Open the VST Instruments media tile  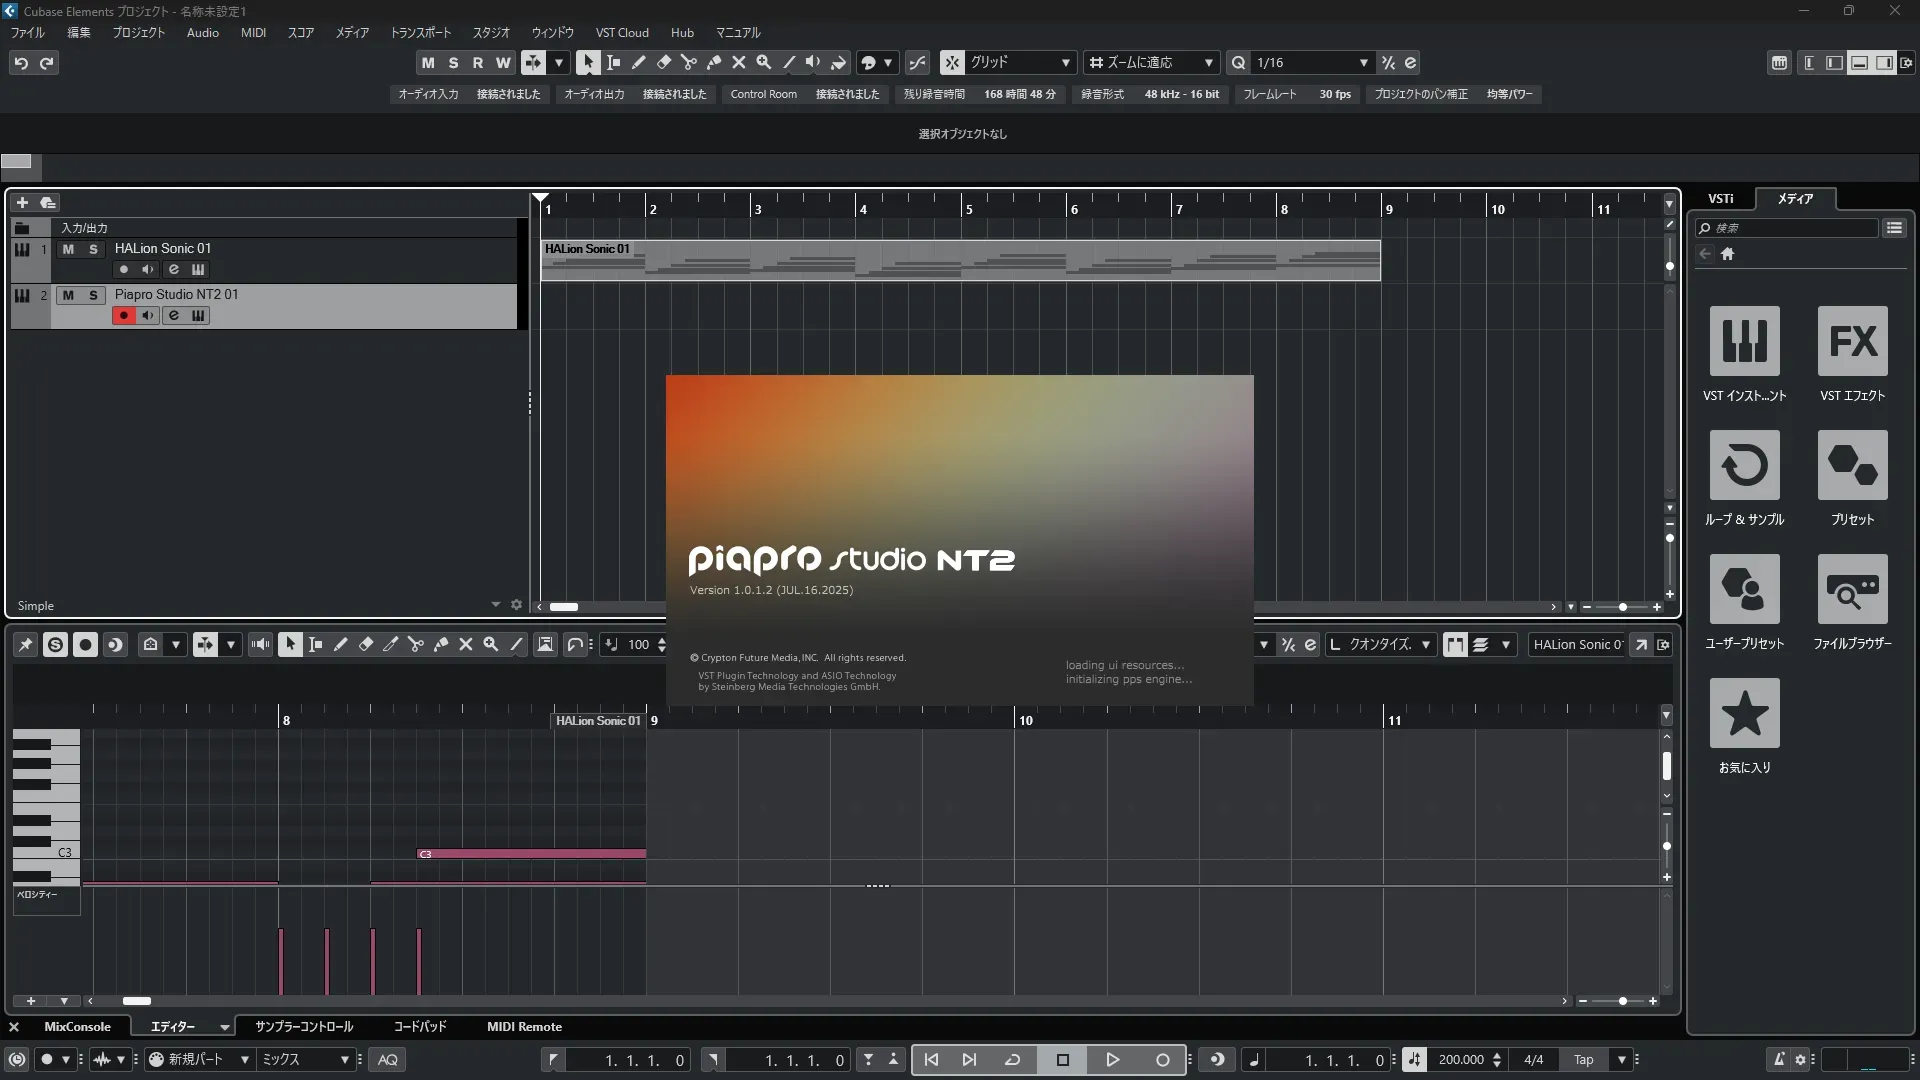(x=1744, y=341)
